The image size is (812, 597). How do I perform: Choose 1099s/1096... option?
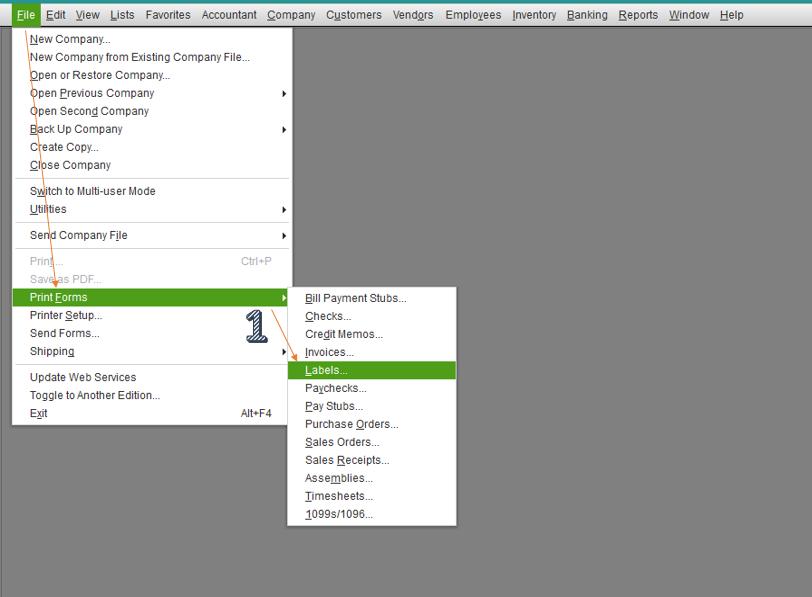pos(372,514)
